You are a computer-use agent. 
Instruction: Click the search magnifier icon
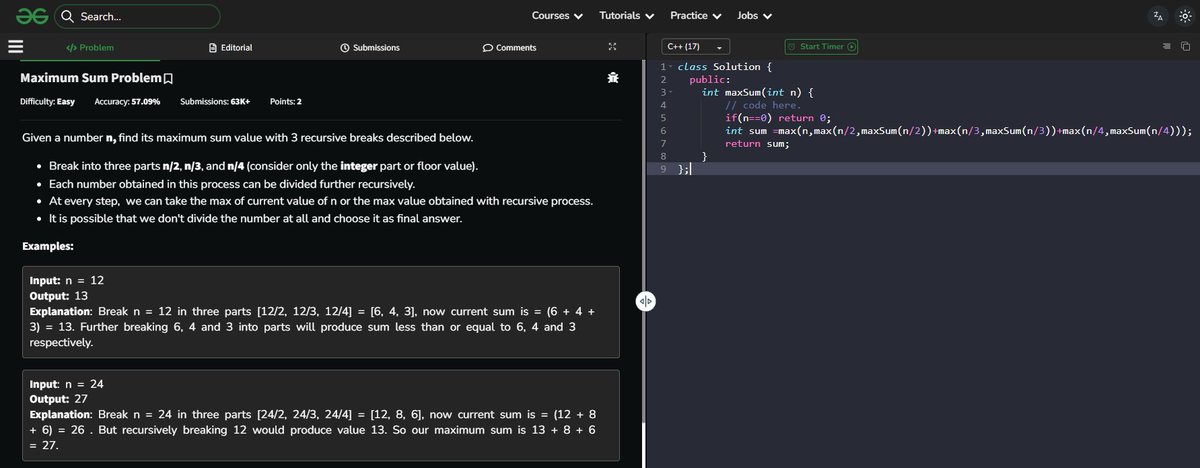coord(67,16)
